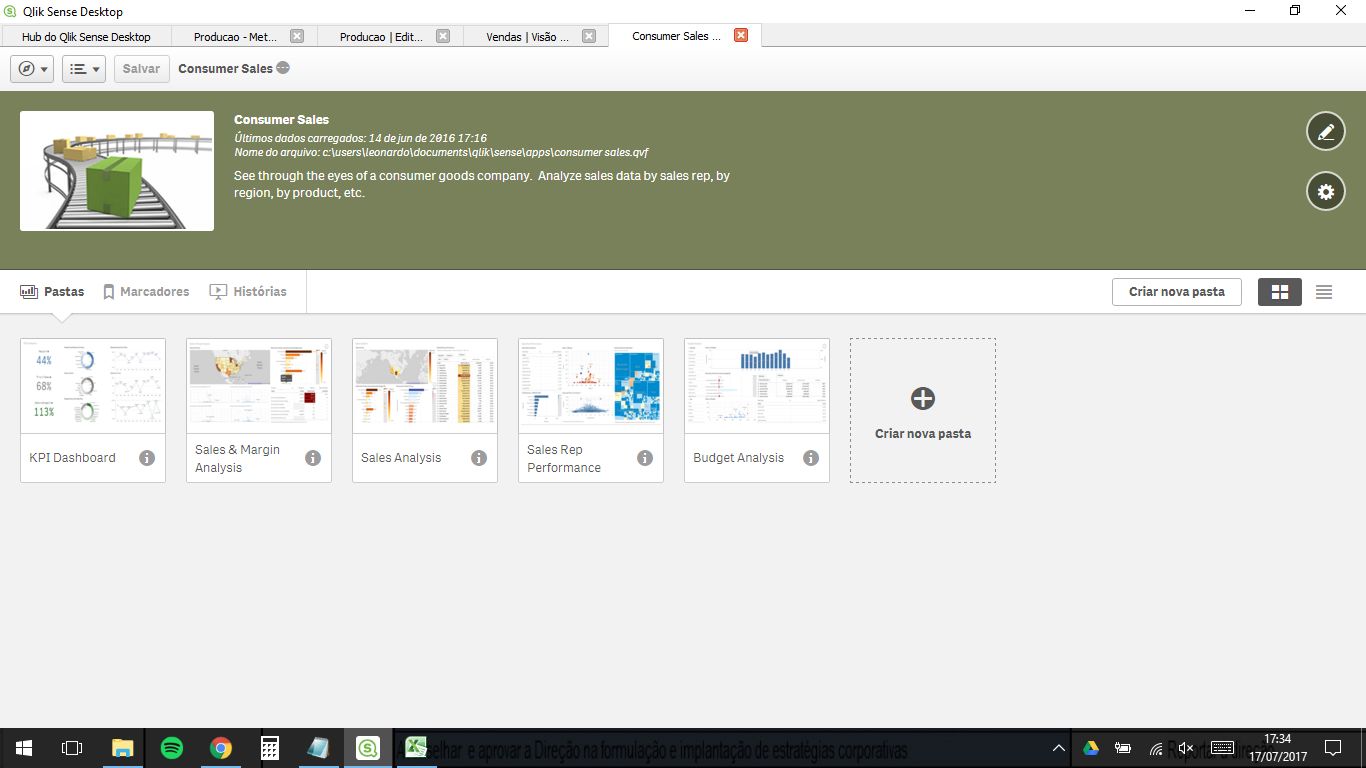This screenshot has width=1366, height=768.
Task: Open Excel from the taskbar
Action: coord(416,748)
